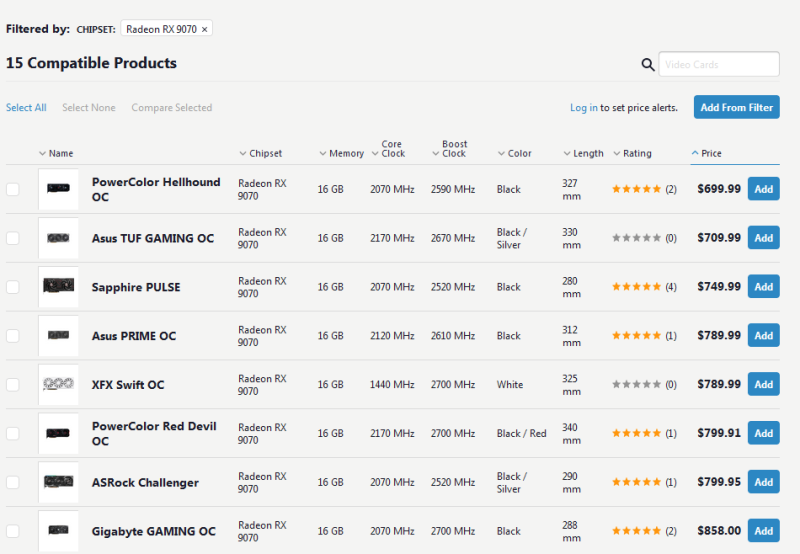The width and height of the screenshot is (800, 554).
Task: Add the Gigabyte GAMING OC card
Action: coord(763,531)
